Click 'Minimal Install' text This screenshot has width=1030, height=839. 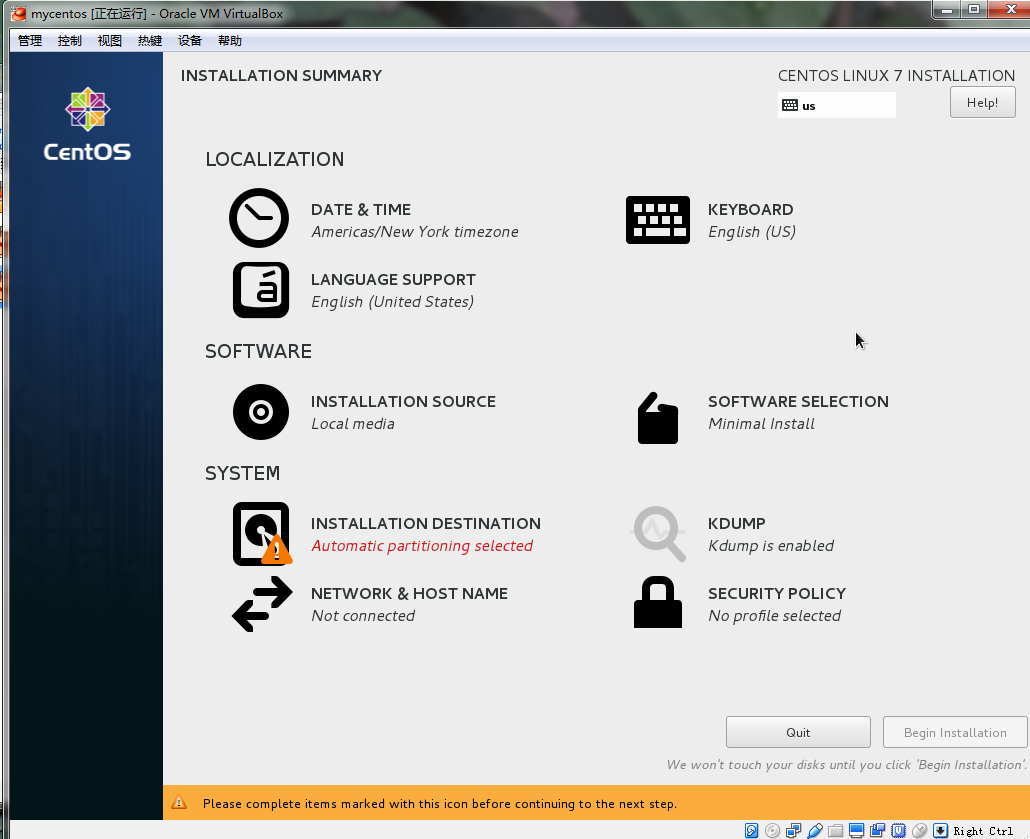[x=761, y=424]
